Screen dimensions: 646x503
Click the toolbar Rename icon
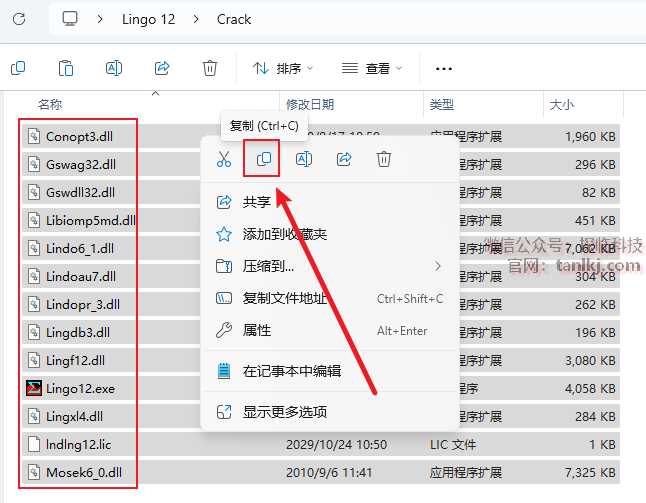[x=114, y=68]
